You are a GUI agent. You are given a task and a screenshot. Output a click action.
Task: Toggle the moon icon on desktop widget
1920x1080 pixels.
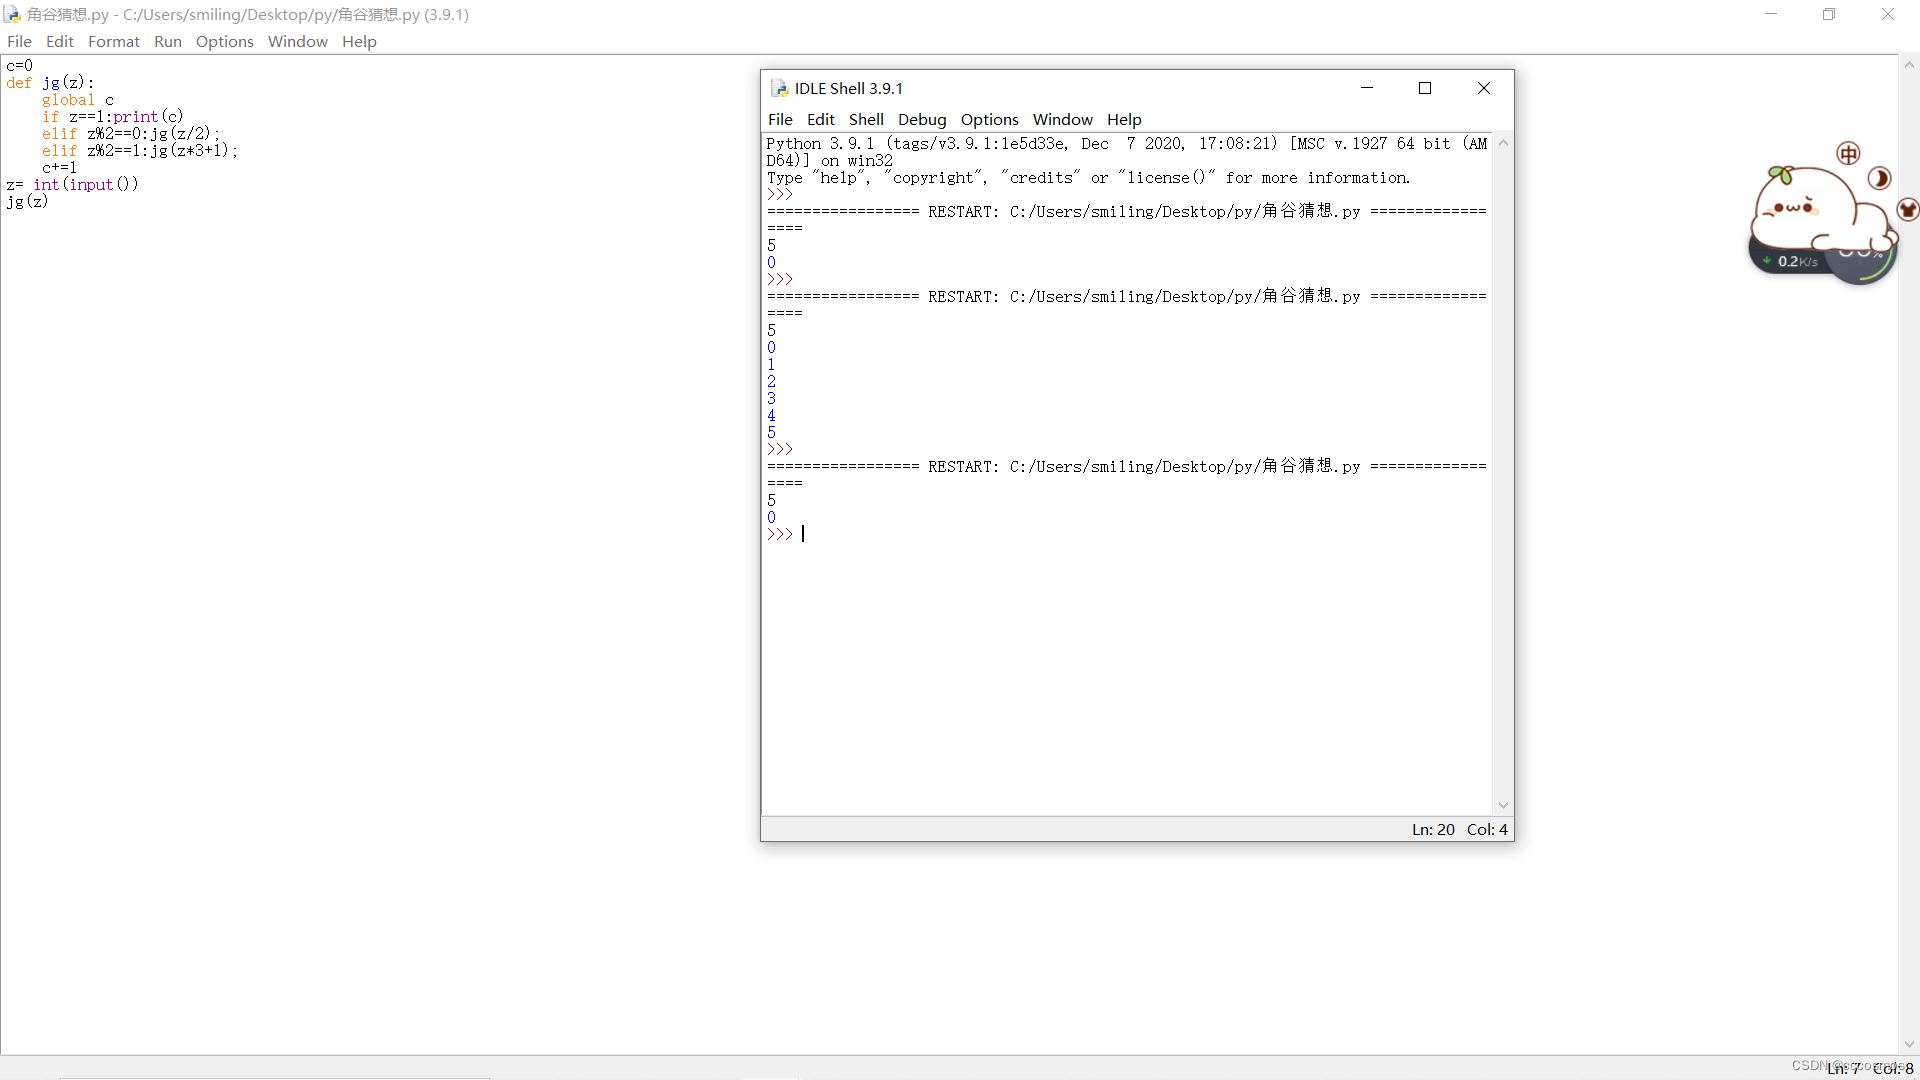1879,178
